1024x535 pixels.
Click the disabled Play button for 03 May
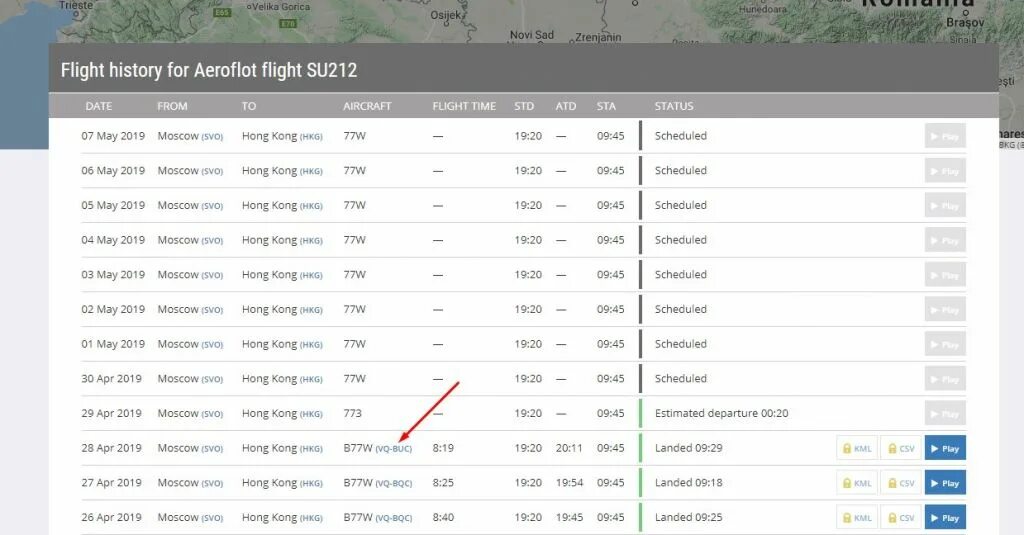945,275
